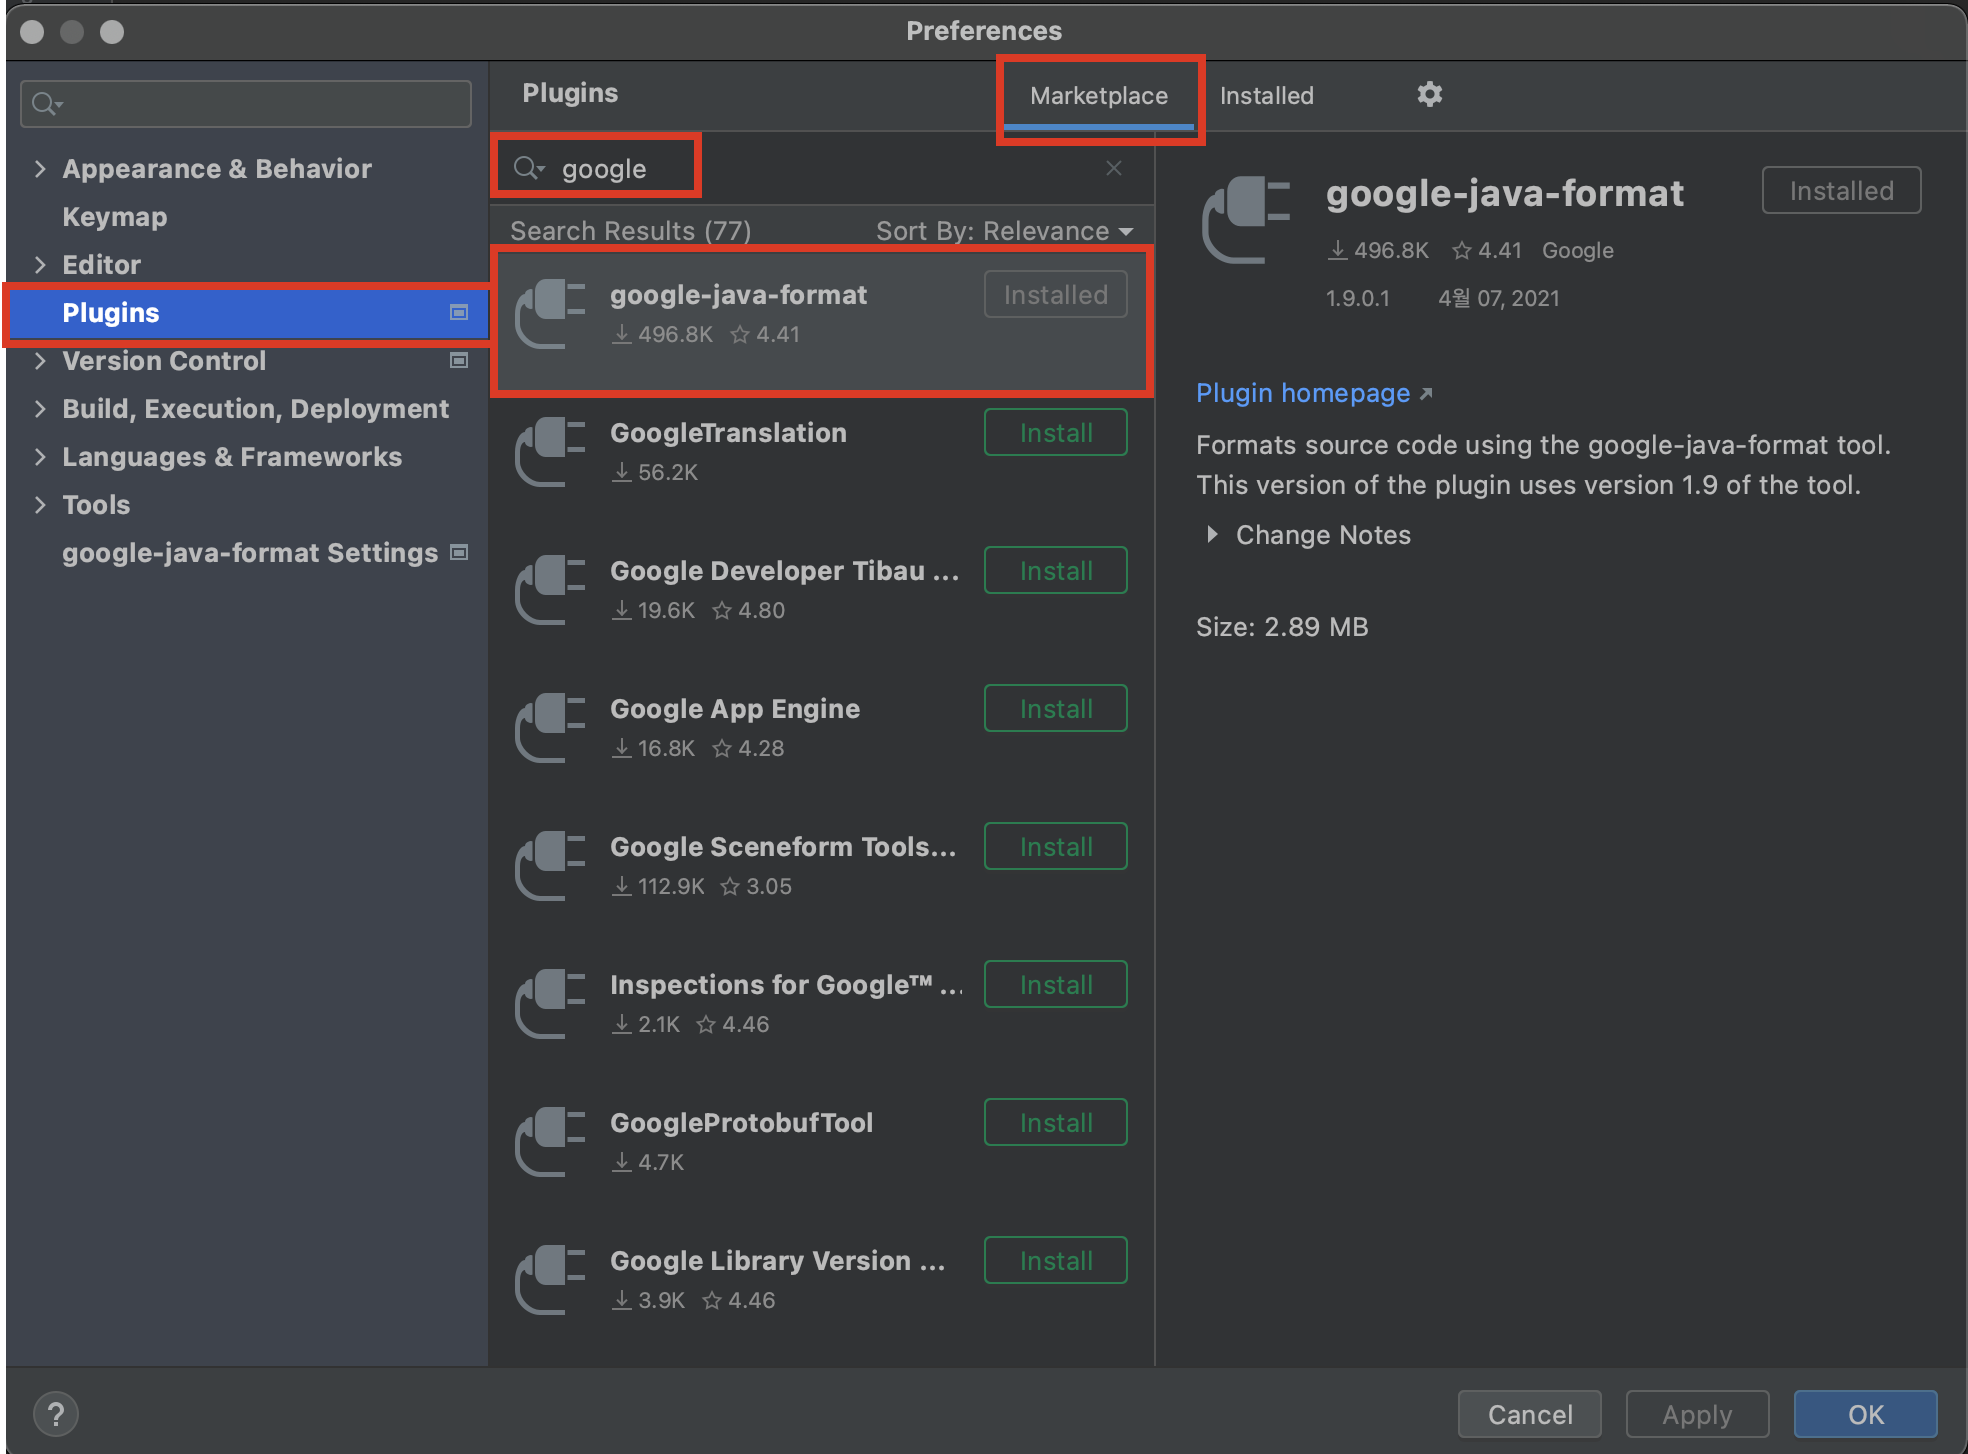The height and width of the screenshot is (1454, 1968).
Task: Expand the Change Notes disclosure triangle
Action: (x=1212, y=535)
